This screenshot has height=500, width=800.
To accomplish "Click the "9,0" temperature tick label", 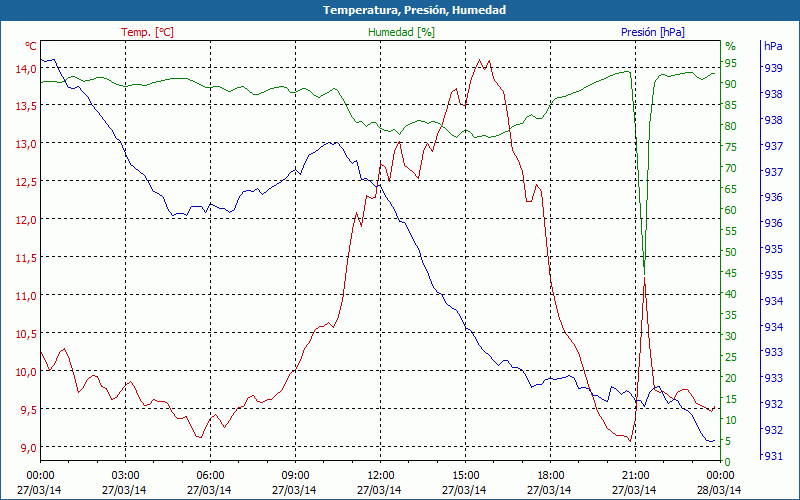I will pyautogui.click(x=28, y=448).
